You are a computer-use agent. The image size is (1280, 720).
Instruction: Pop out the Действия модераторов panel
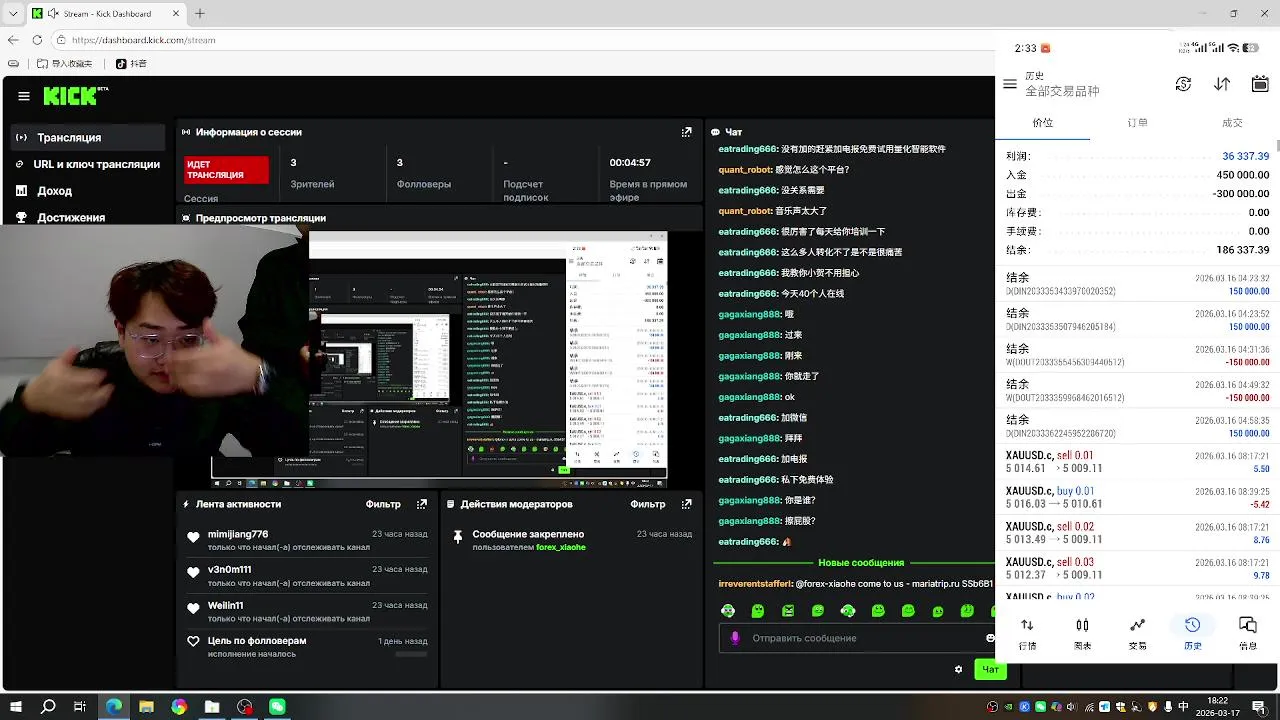pos(686,504)
